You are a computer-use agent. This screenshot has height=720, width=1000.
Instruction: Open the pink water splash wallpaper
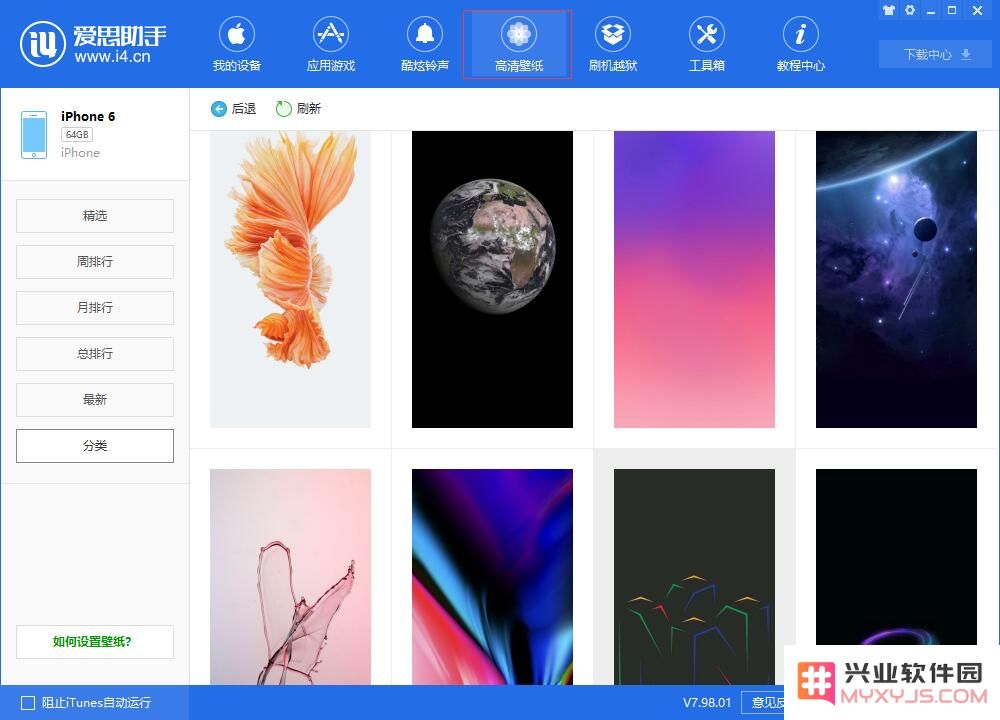(x=290, y=577)
